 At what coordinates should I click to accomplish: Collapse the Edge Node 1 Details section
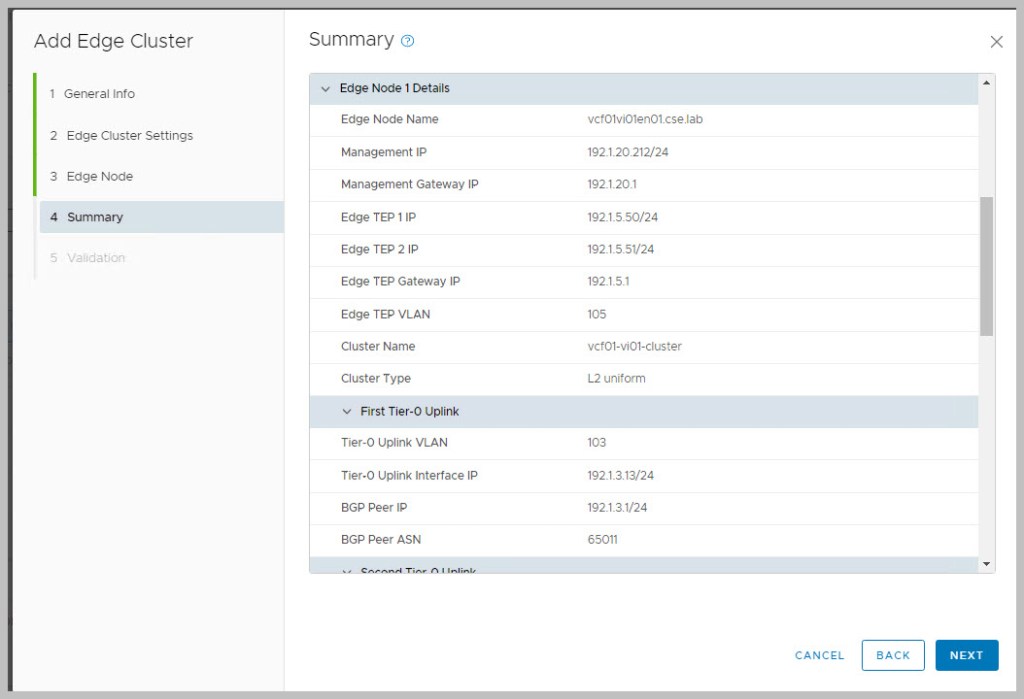point(325,89)
